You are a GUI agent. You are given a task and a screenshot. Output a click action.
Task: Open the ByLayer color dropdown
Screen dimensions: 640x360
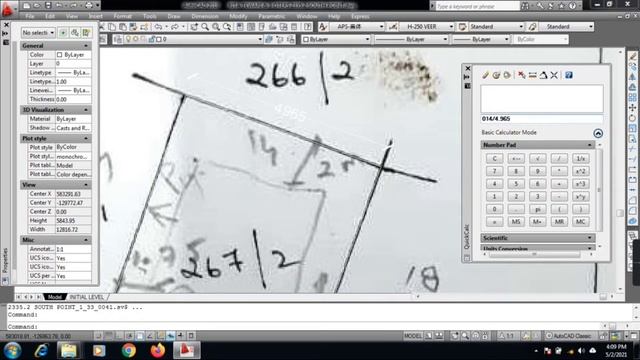(x=336, y=39)
